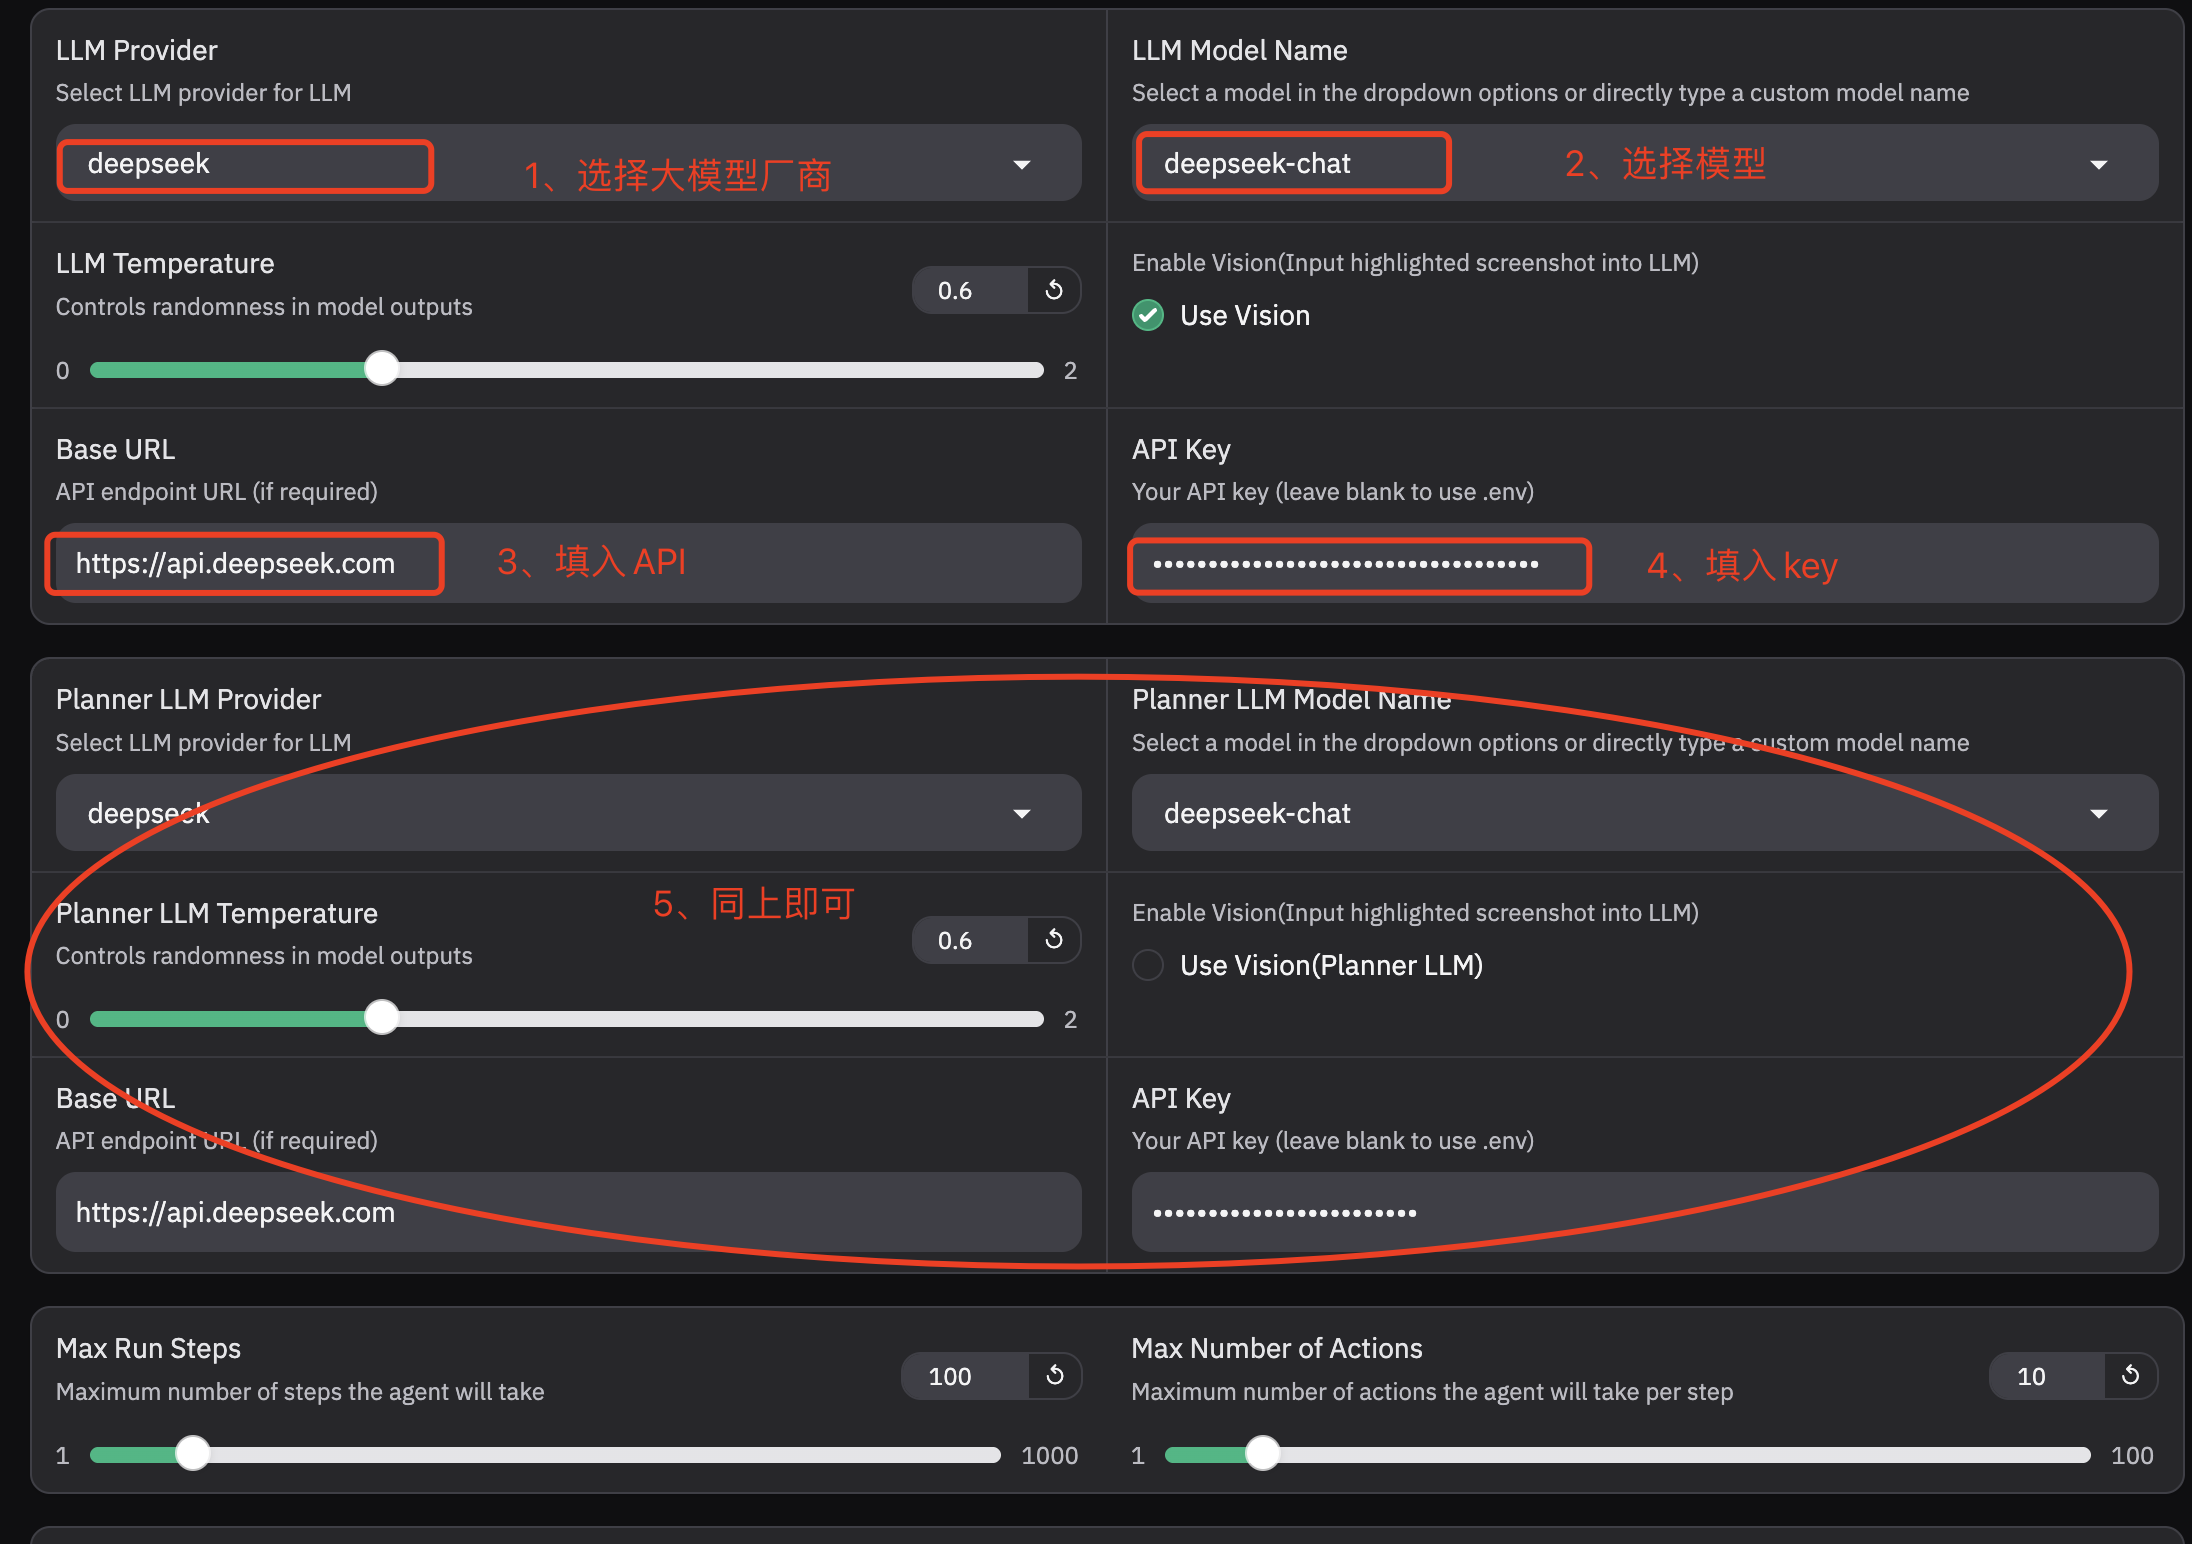Viewport: 2192px width, 1544px height.
Task: Click the 'Max Number of Actions' heading
Action: (1277, 1348)
